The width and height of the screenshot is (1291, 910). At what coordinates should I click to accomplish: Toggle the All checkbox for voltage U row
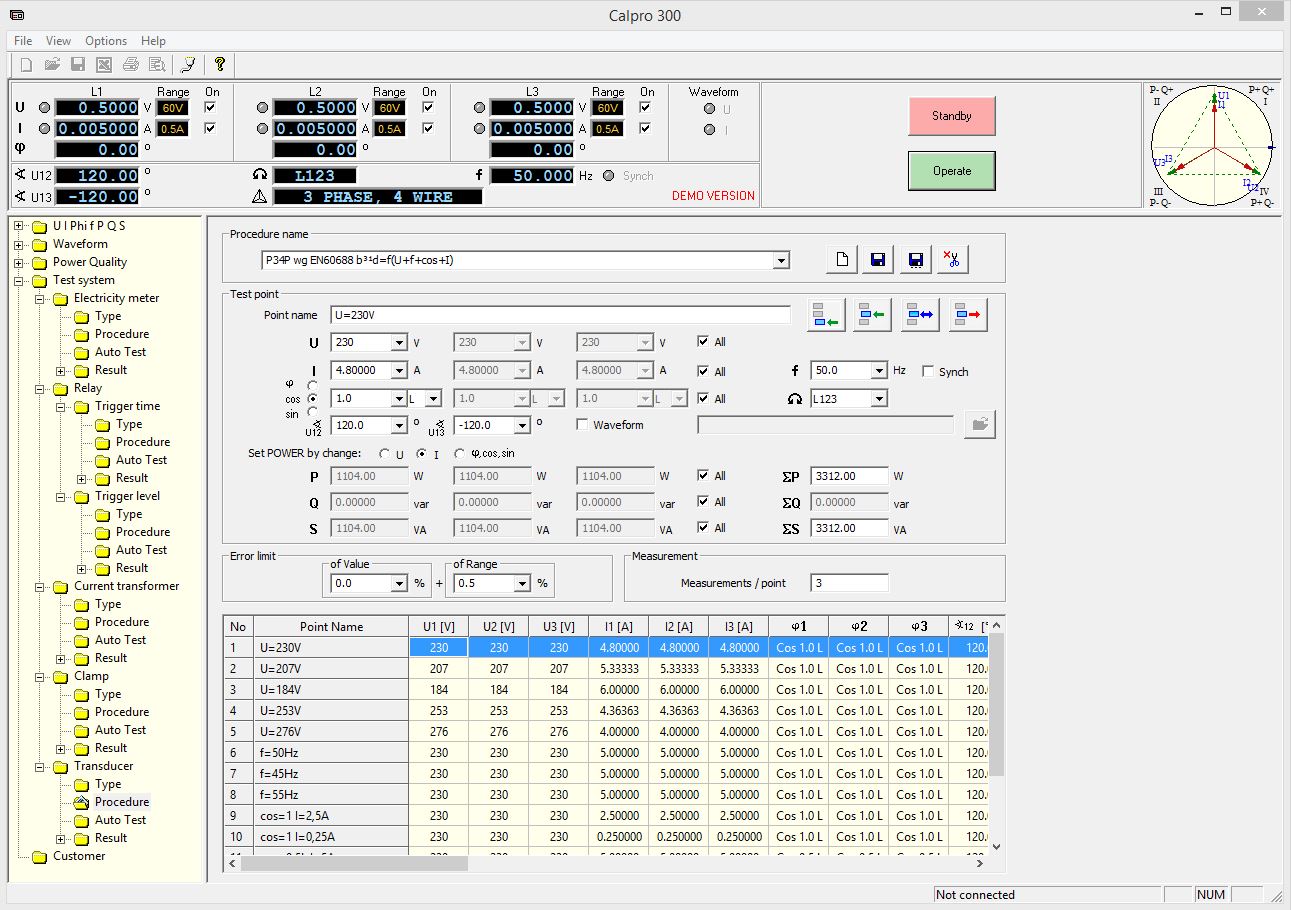[704, 342]
